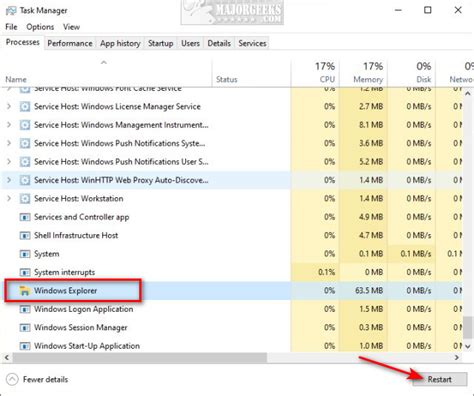Expand Service Host: Windows License Manager Service
Screen dimensions: 474x396
tap(9, 106)
